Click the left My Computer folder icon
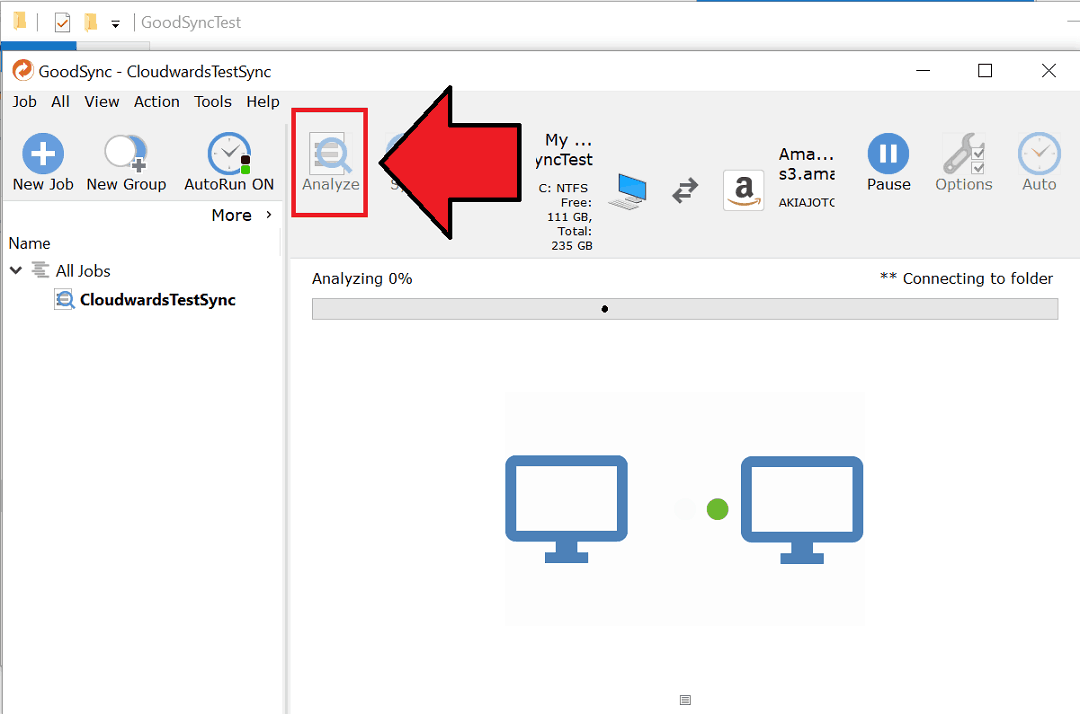Viewport: 1080px width, 714px height. [x=627, y=190]
